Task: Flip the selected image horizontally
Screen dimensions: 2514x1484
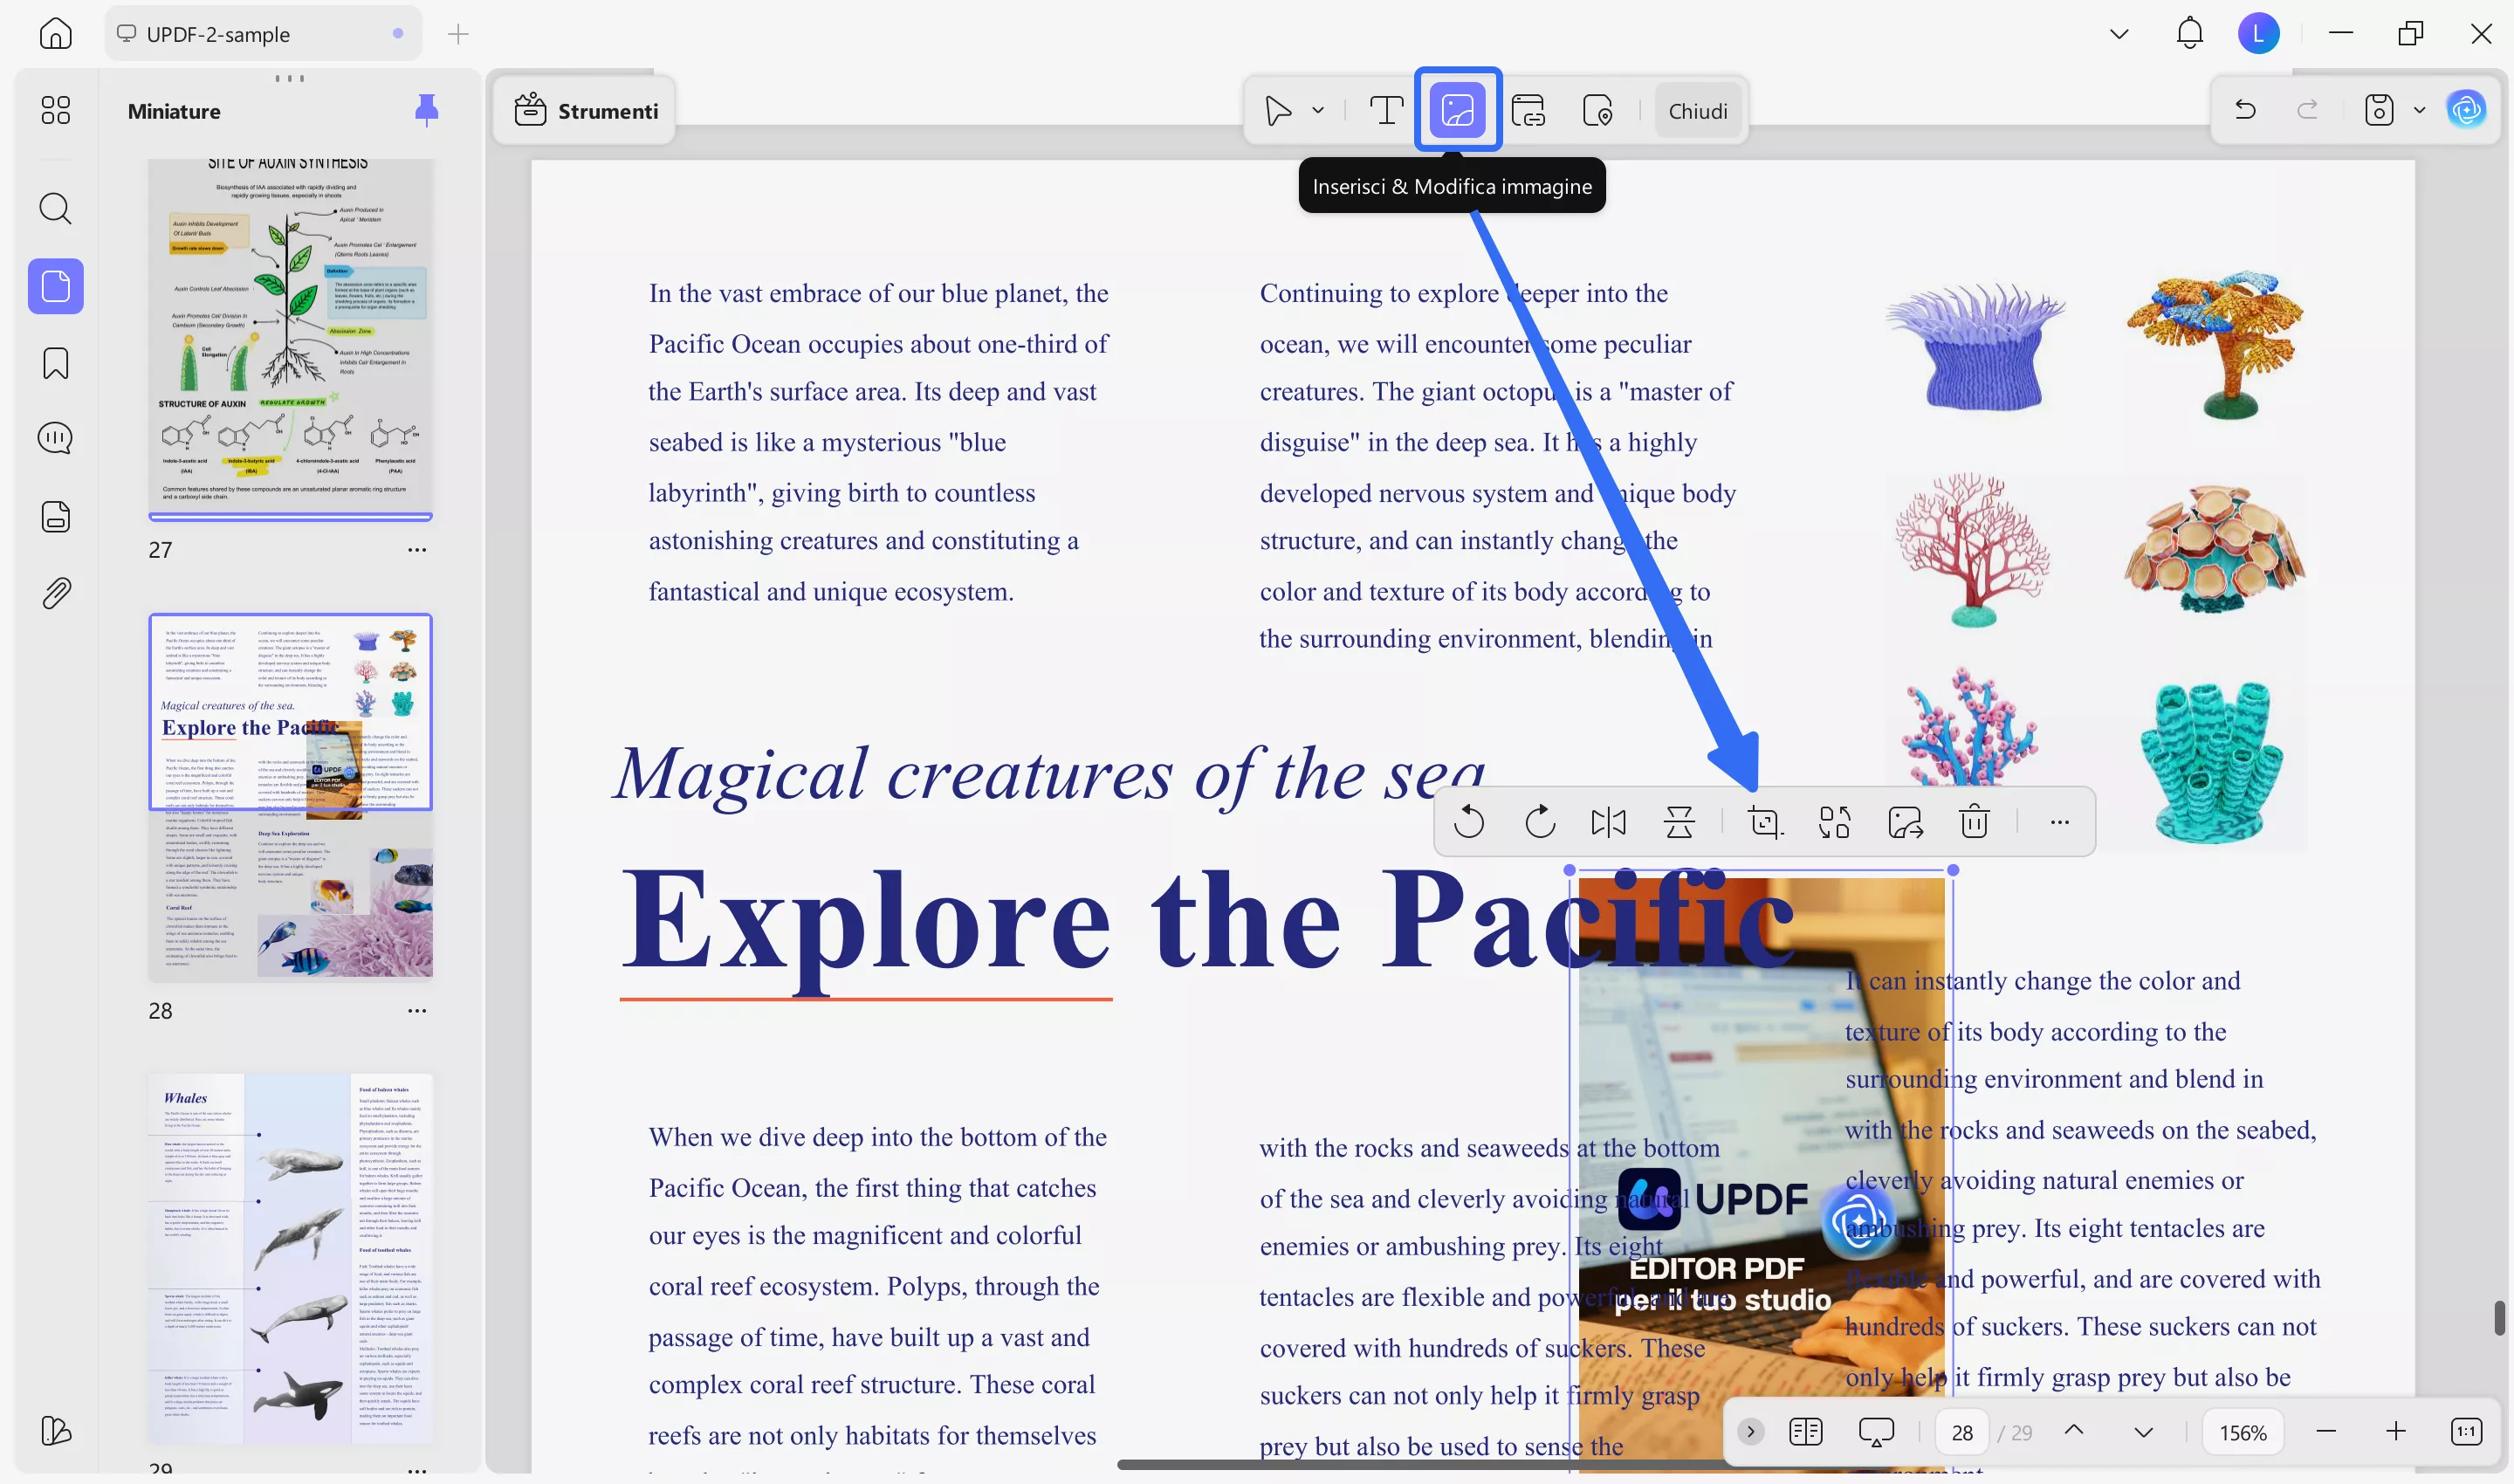Action: coord(1608,822)
